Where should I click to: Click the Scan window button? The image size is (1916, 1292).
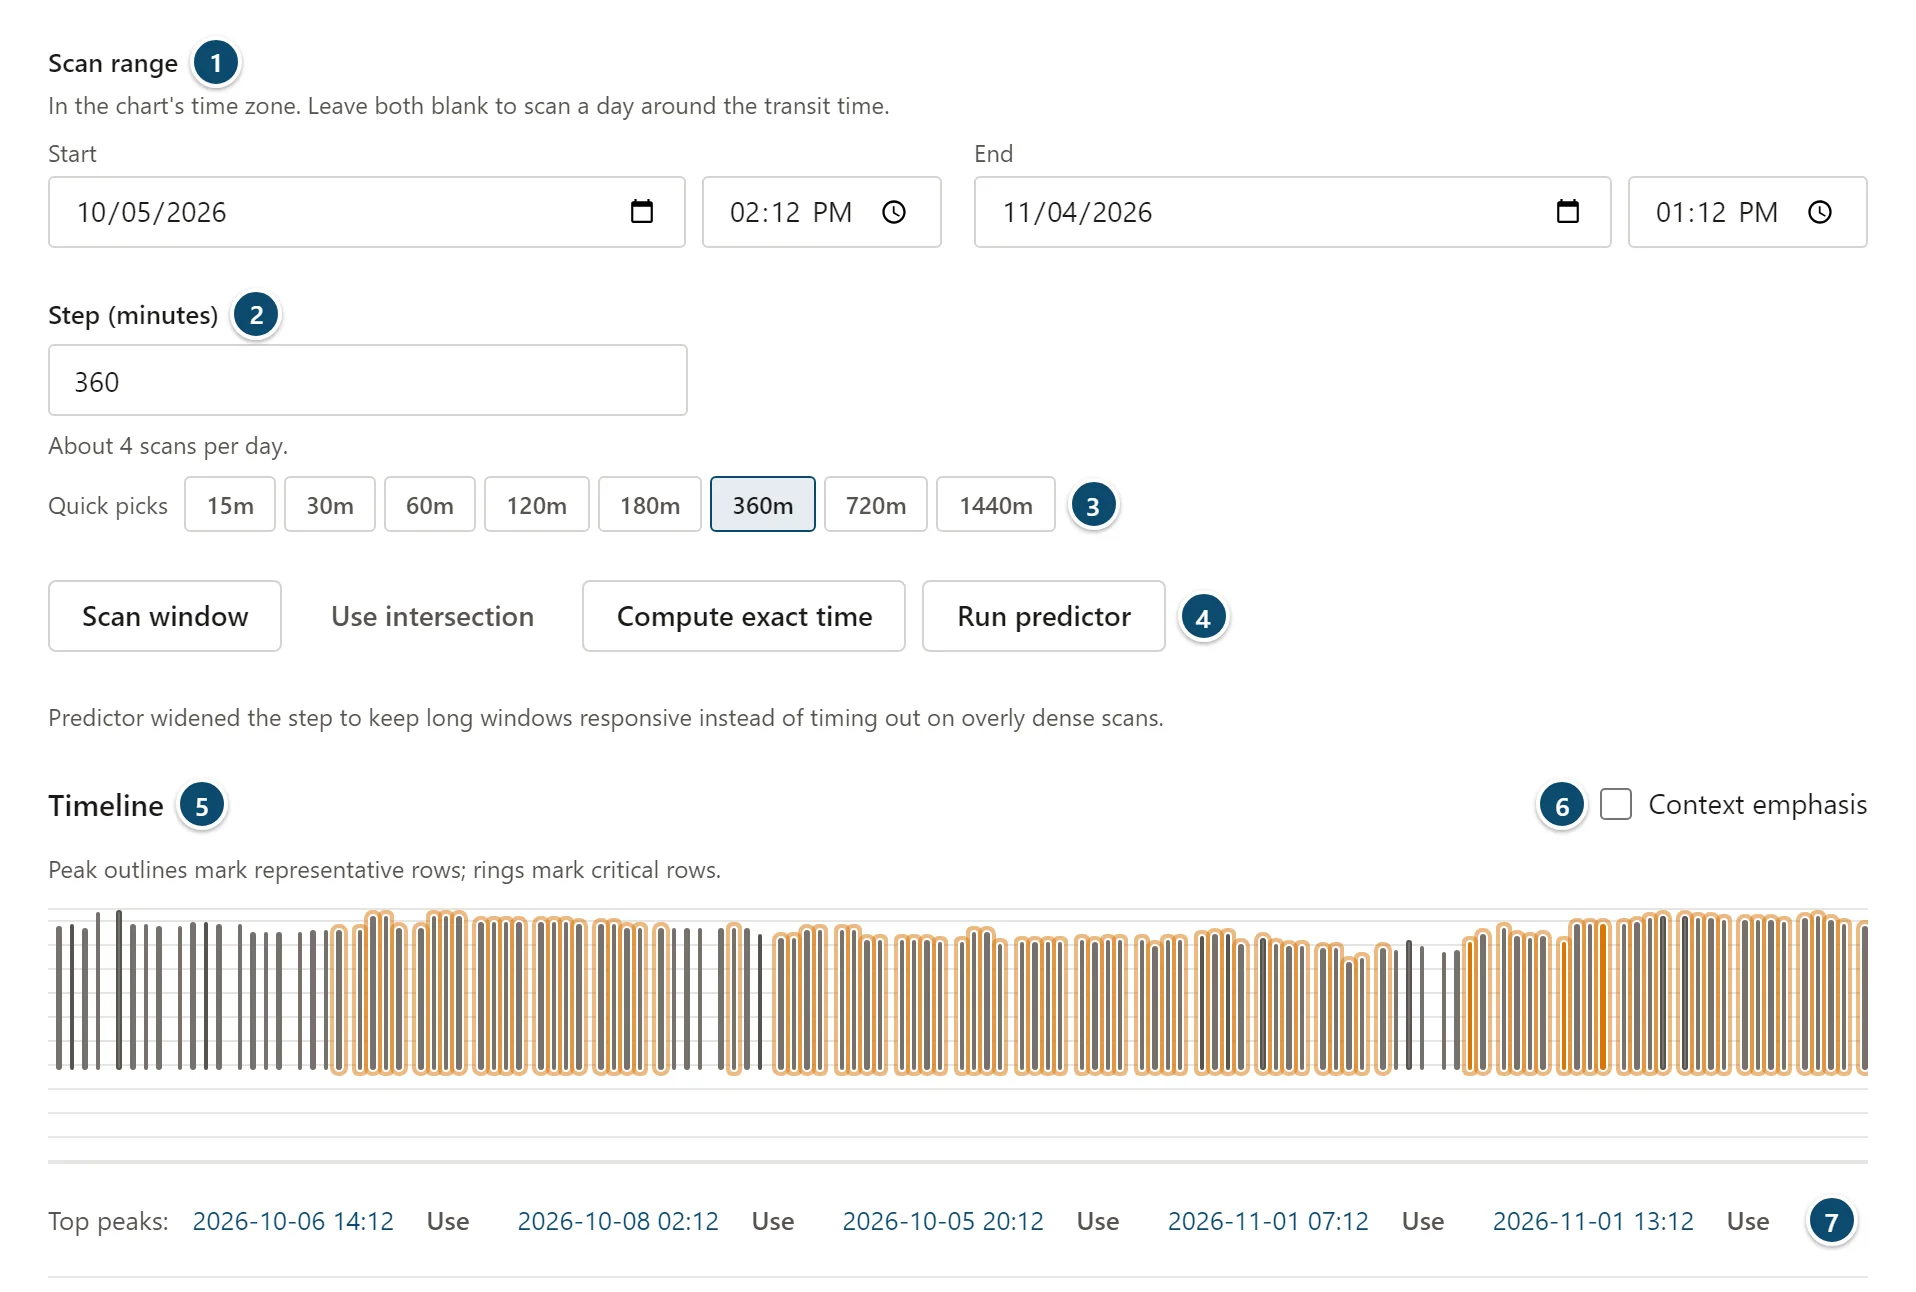[x=165, y=616]
